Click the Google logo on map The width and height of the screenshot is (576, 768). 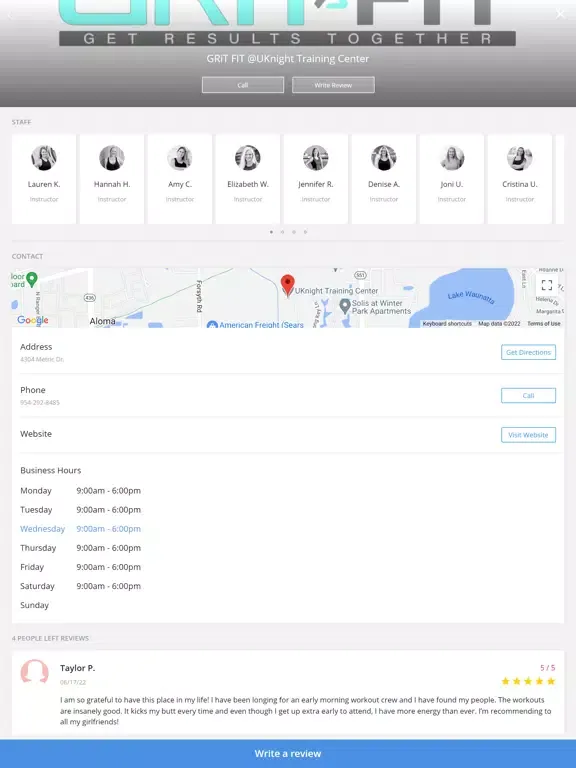coord(32,320)
